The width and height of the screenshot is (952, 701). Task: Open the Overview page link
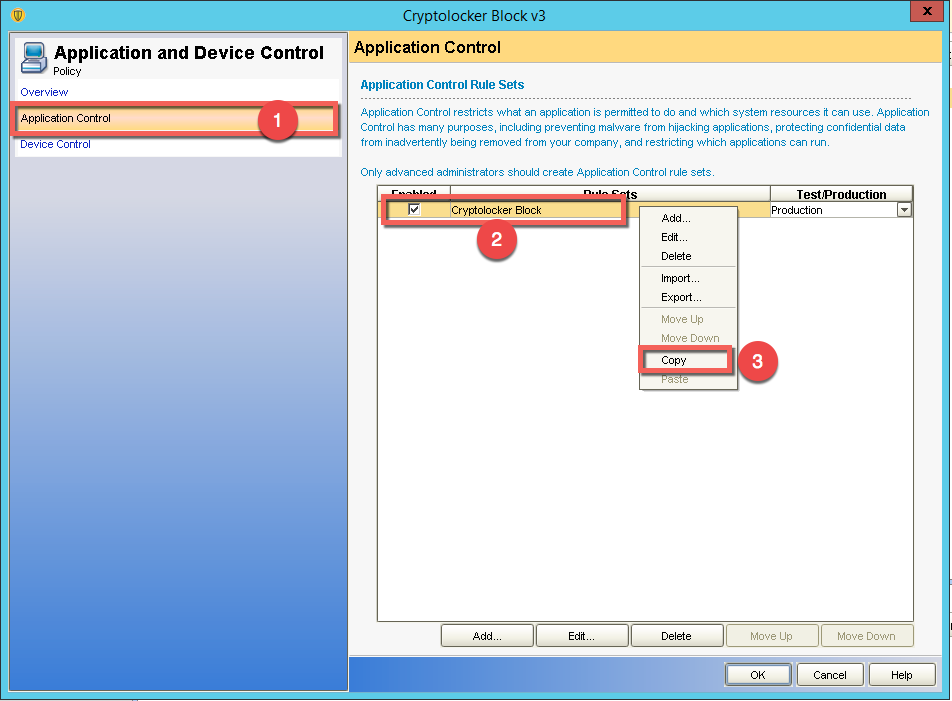click(x=44, y=92)
